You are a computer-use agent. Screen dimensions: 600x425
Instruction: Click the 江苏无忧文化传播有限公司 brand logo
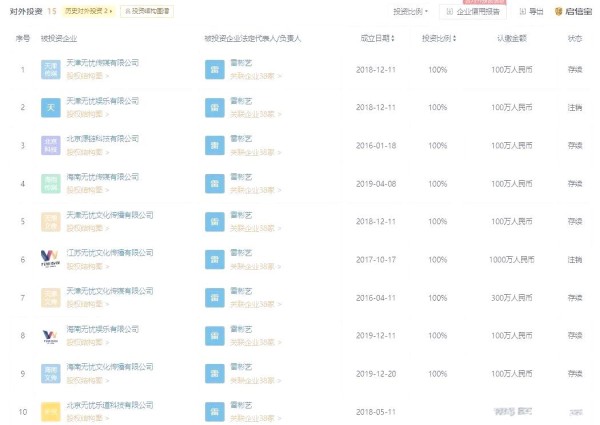51,259
